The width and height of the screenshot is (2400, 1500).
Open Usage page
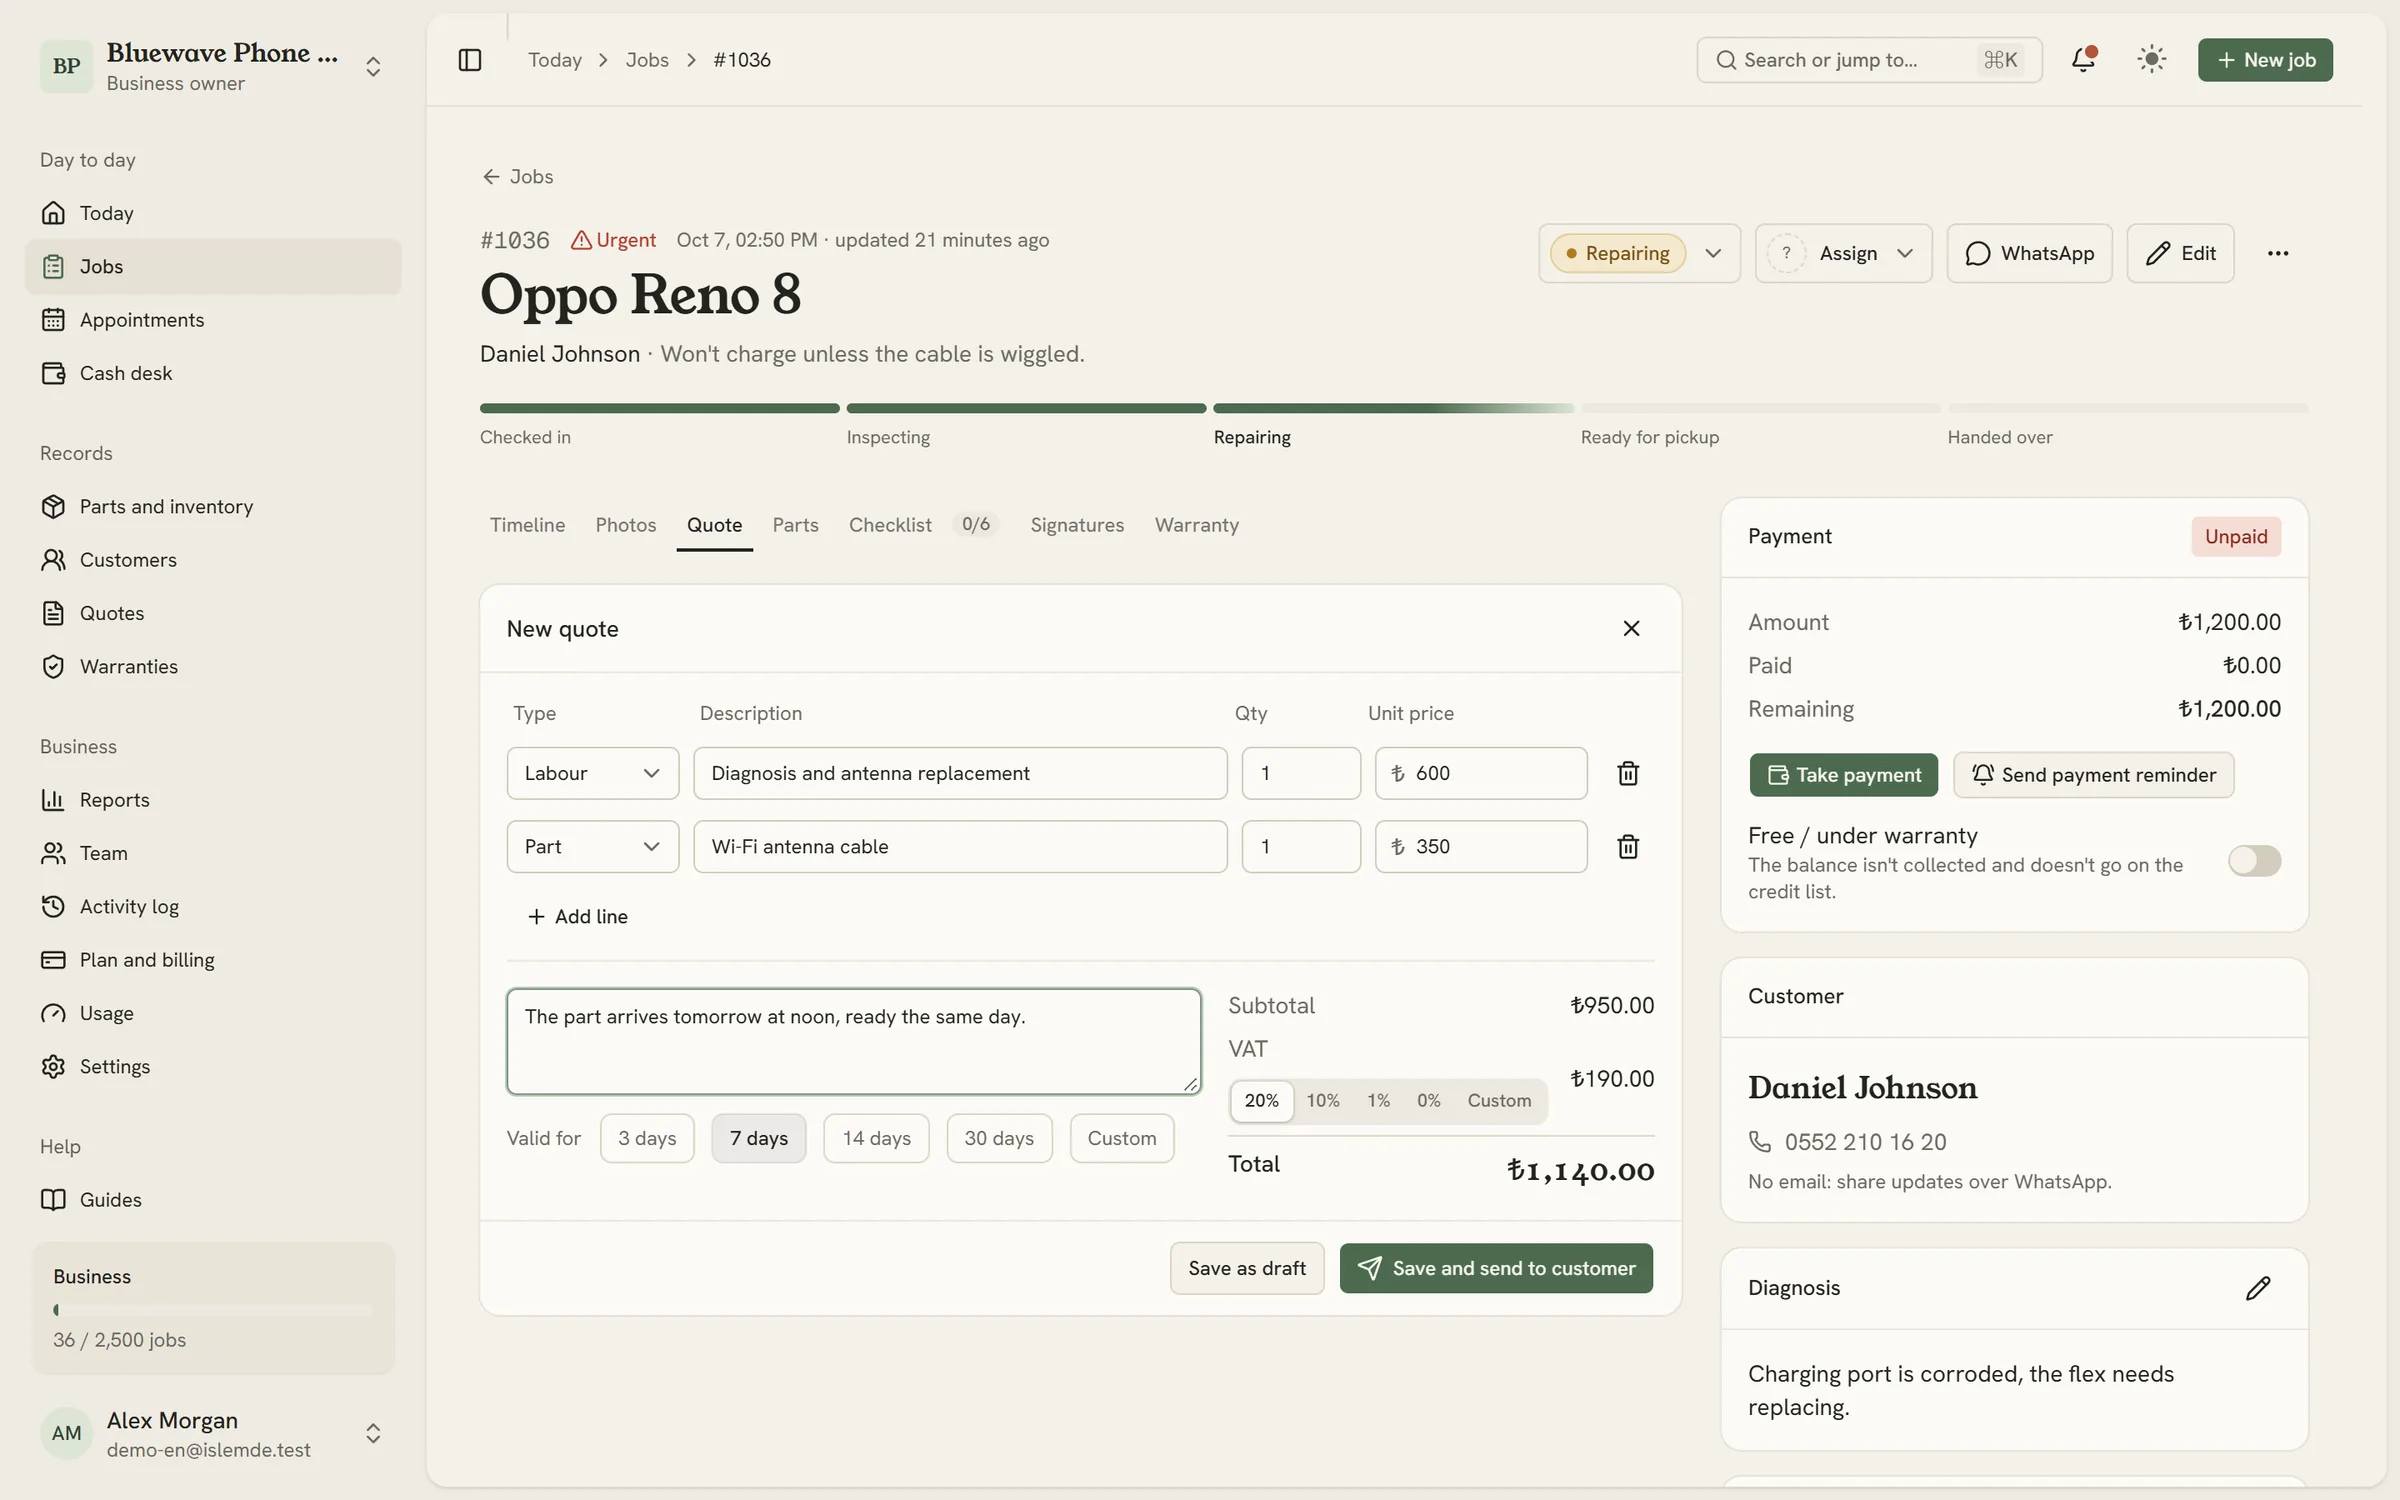pyautogui.click(x=213, y=1013)
